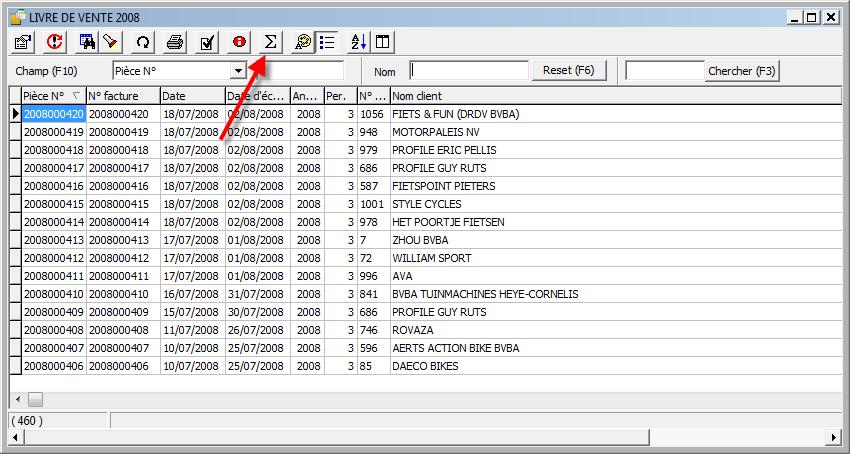Click the Date column header
The width and height of the screenshot is (850, 454).
click(x=192, y=96)
